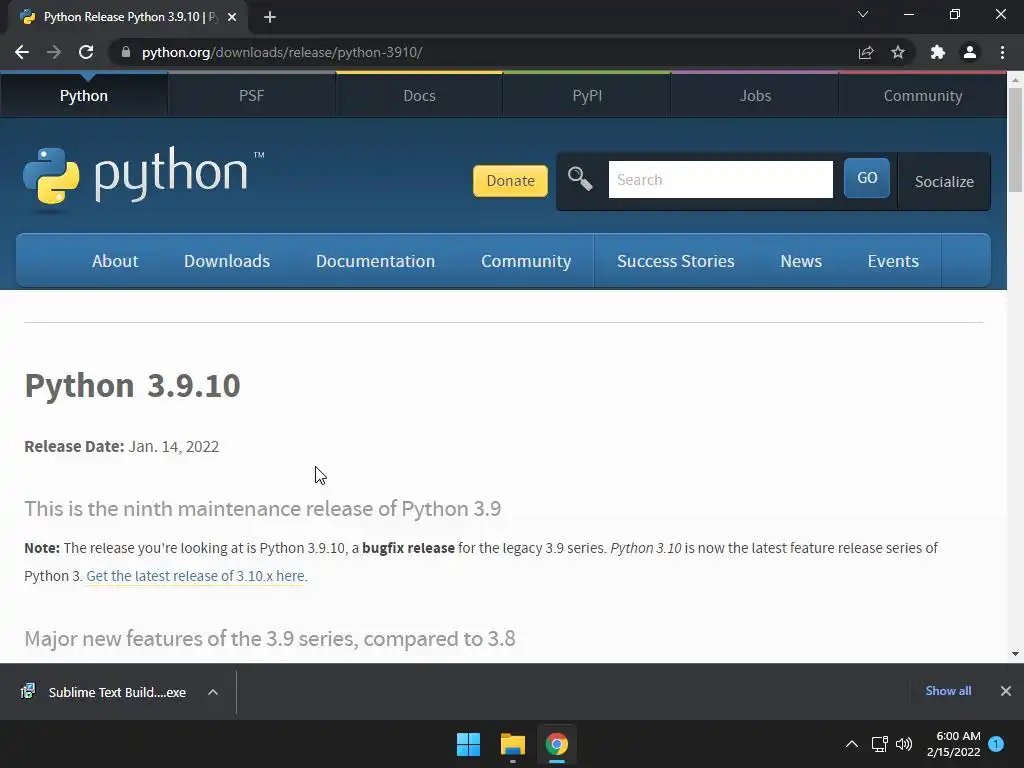The image size is (1024, 768).
Task: Click the yellow Donate button
Action: 510,181
